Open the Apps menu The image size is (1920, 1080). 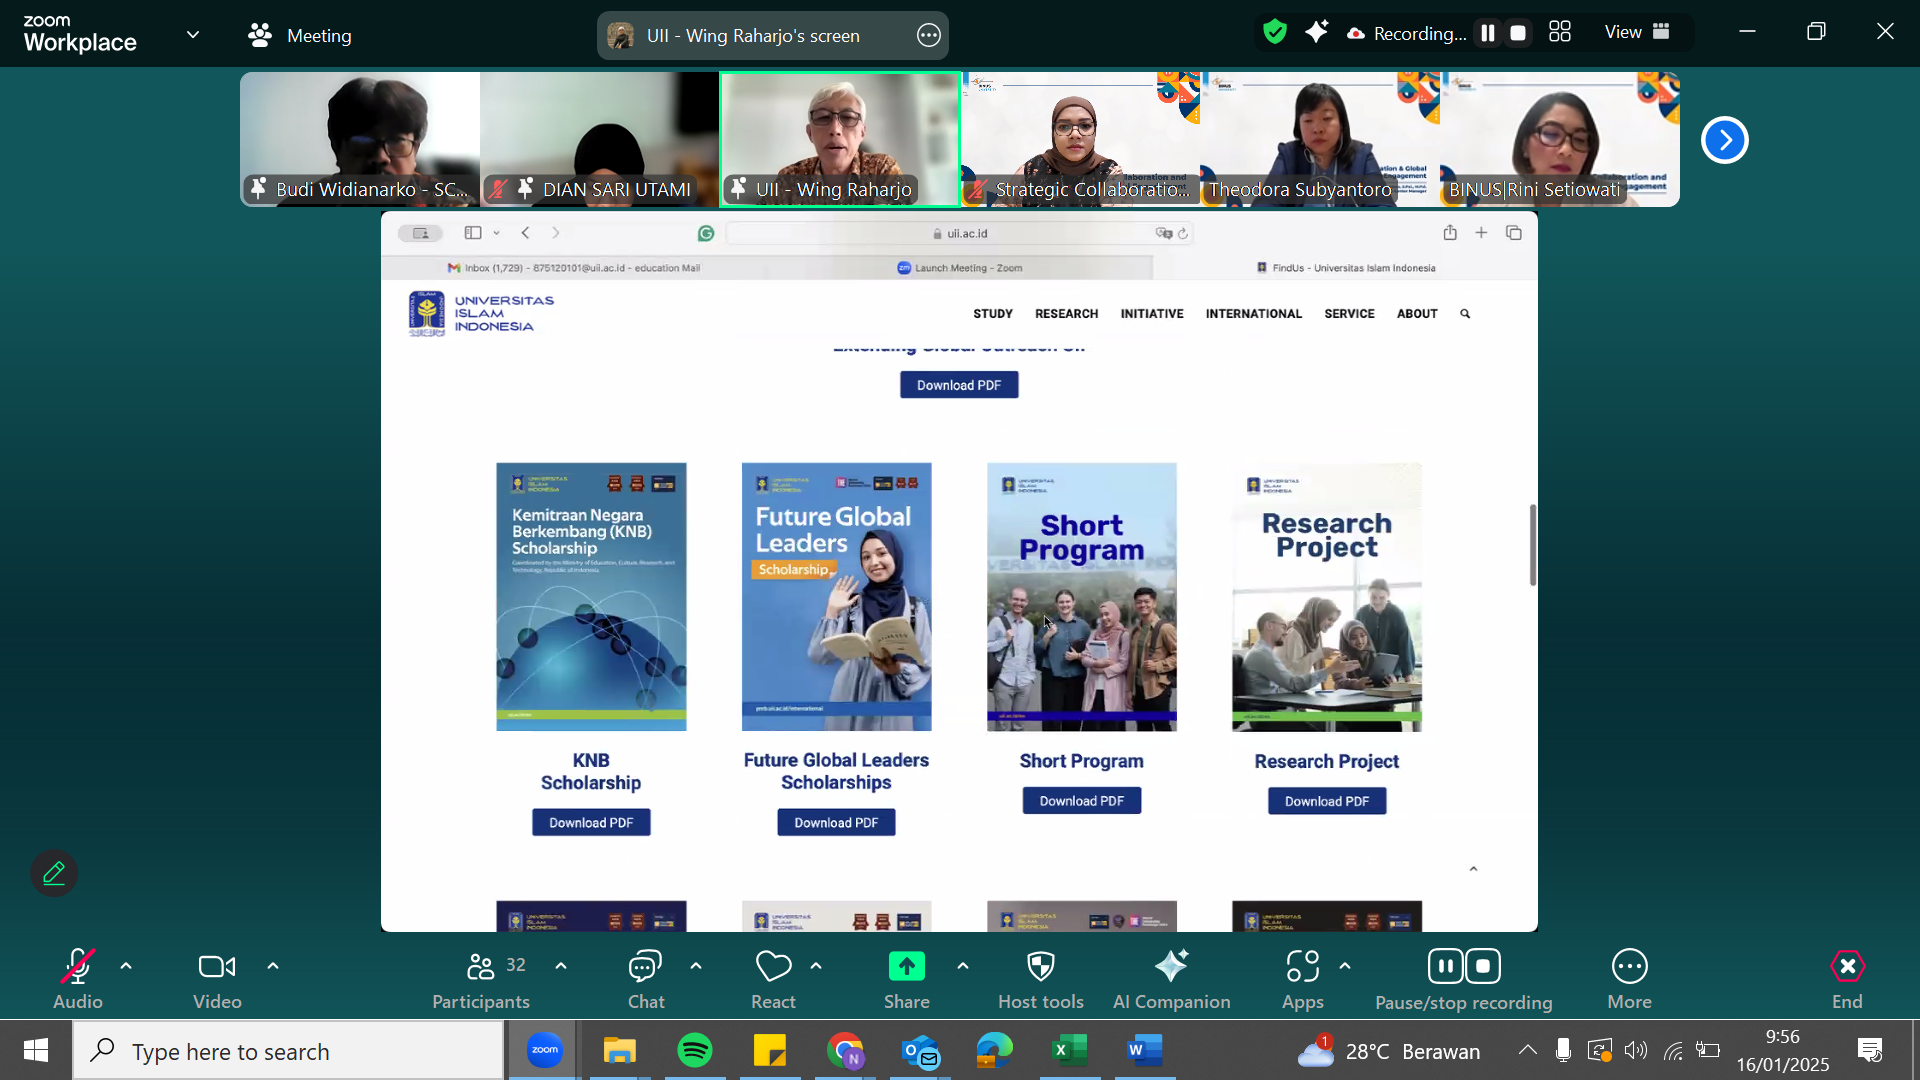[x=1303, y=979]
